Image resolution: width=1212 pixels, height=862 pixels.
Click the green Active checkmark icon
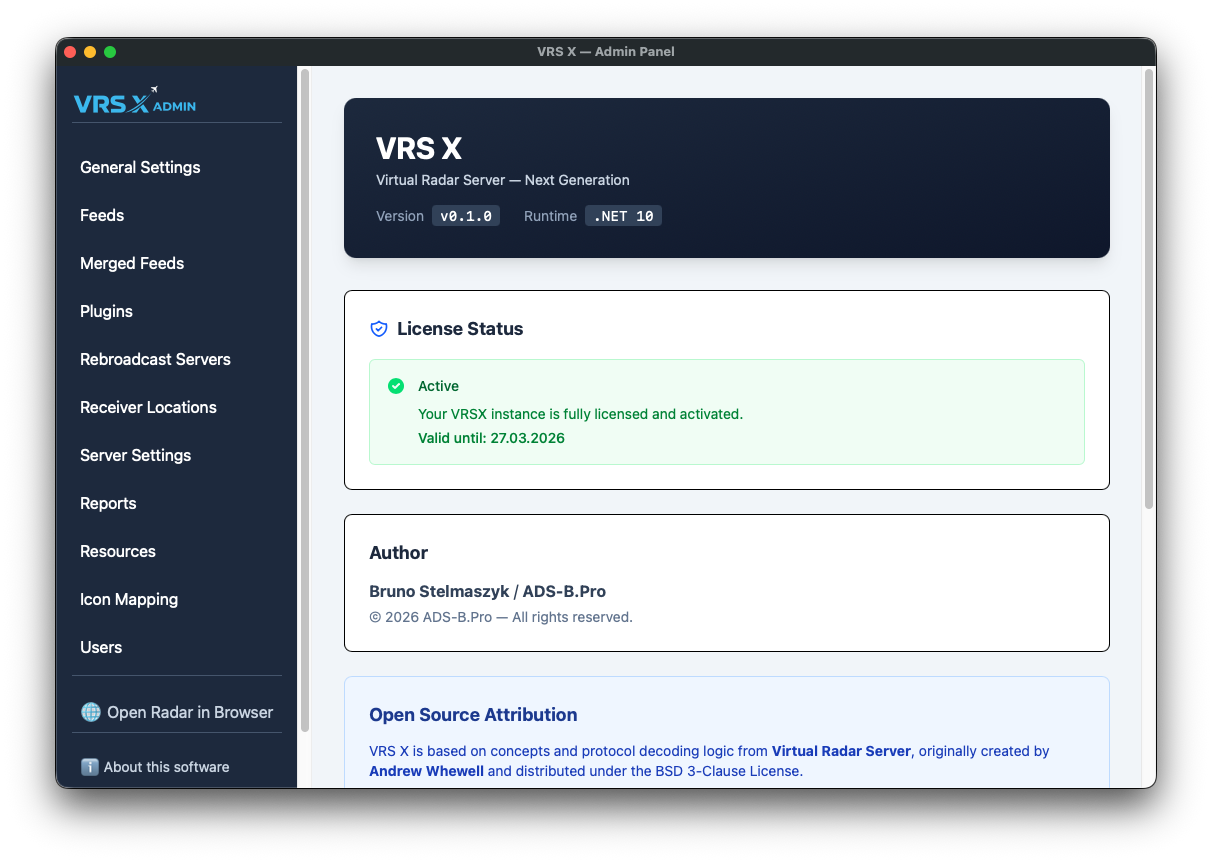396,386
